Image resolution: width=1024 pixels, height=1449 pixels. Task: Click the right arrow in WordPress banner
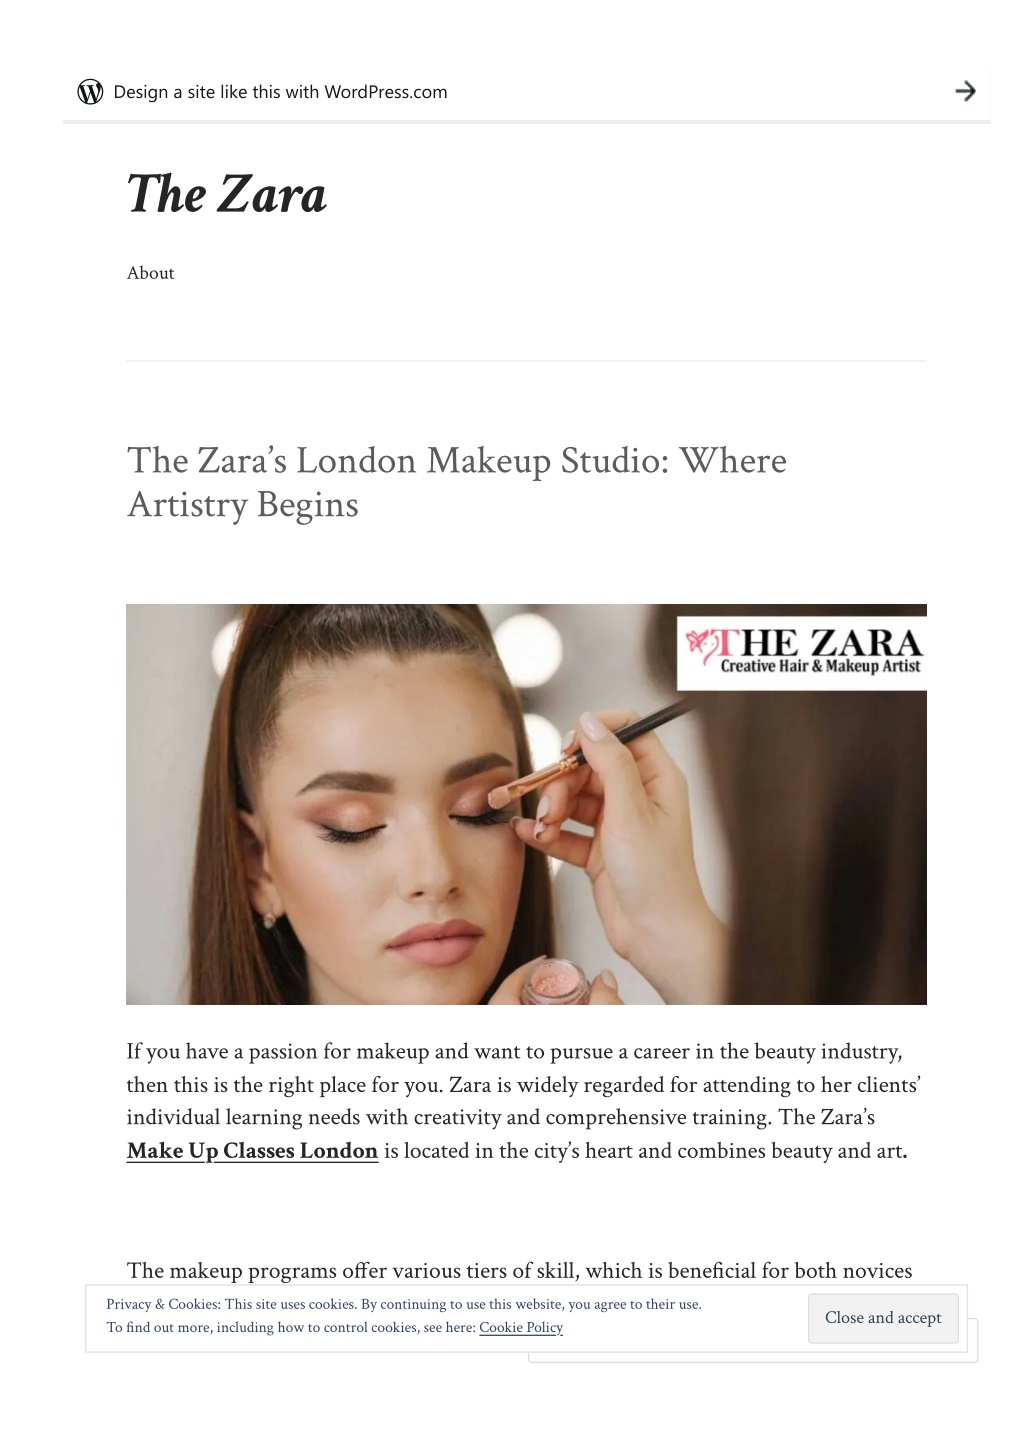click(965, 91)
